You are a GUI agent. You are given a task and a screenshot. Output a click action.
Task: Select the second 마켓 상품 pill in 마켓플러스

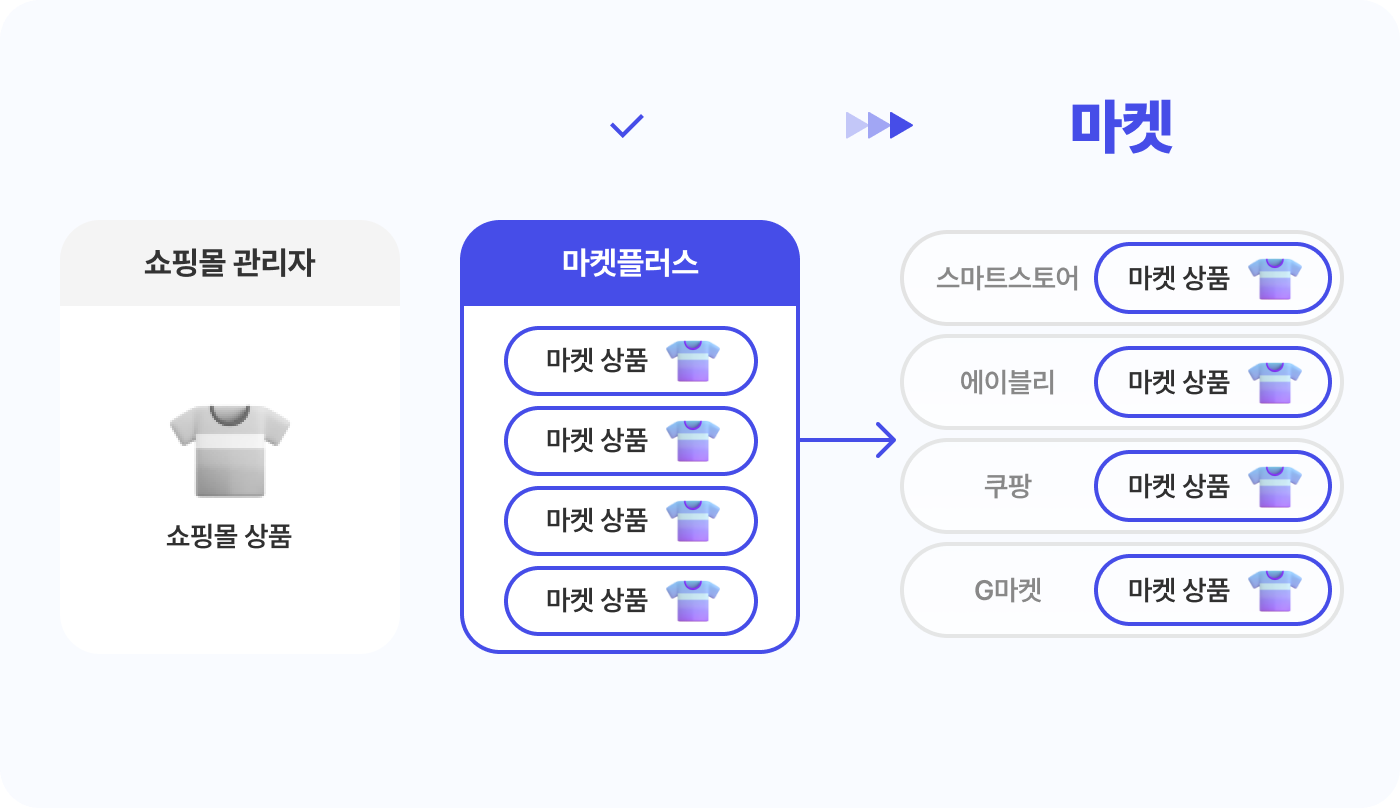[631, 440]
